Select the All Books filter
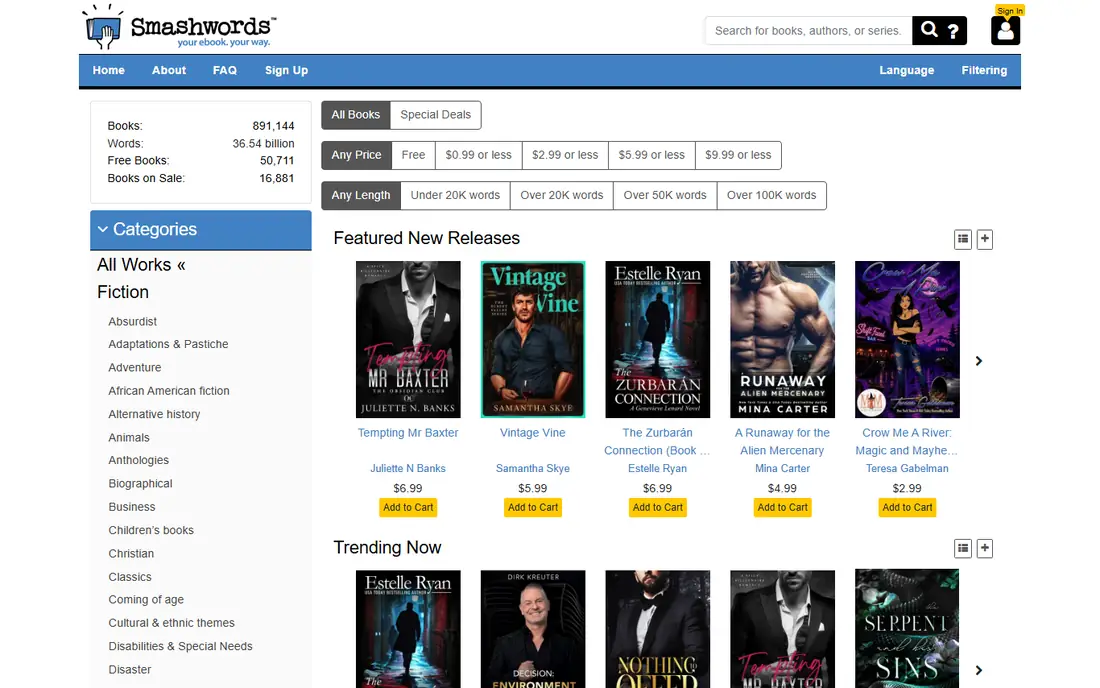 [x=356, y=115]
